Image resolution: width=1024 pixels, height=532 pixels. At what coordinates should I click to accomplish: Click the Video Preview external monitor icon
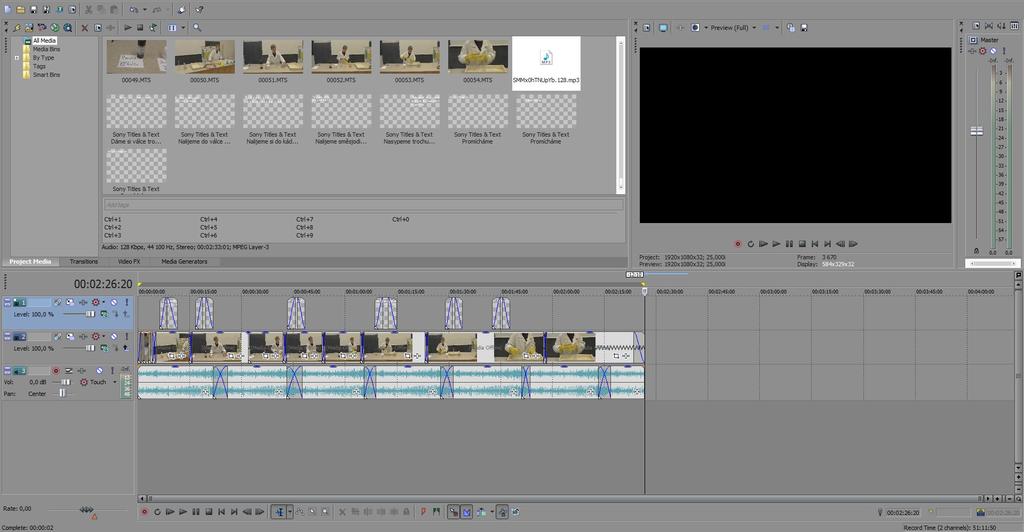(x=663, y=28)
